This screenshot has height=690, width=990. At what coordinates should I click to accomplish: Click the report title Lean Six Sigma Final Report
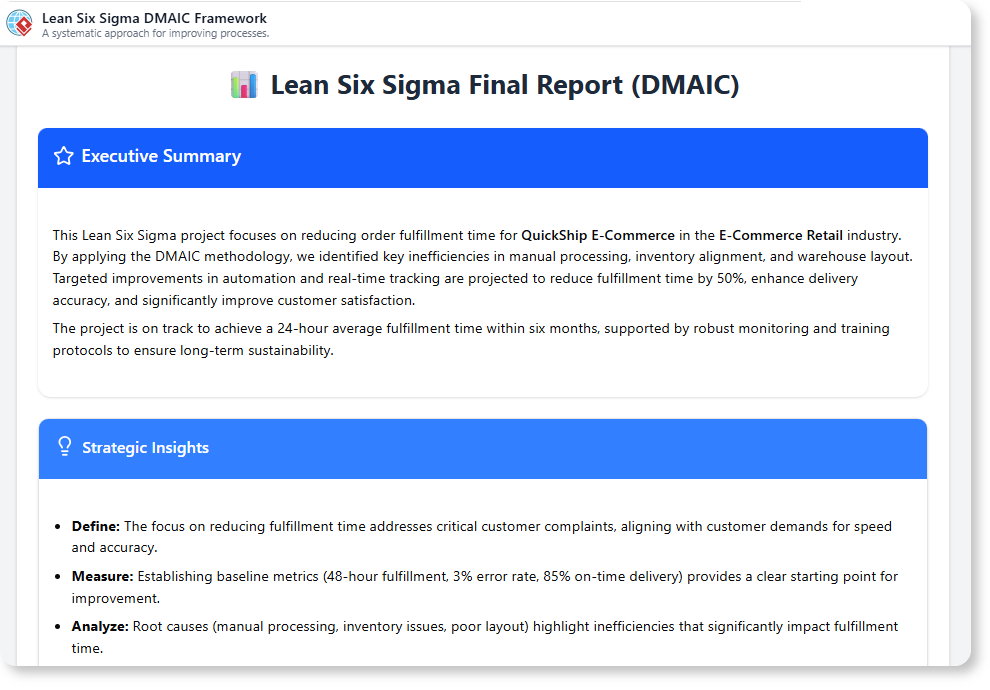[505, 84]
